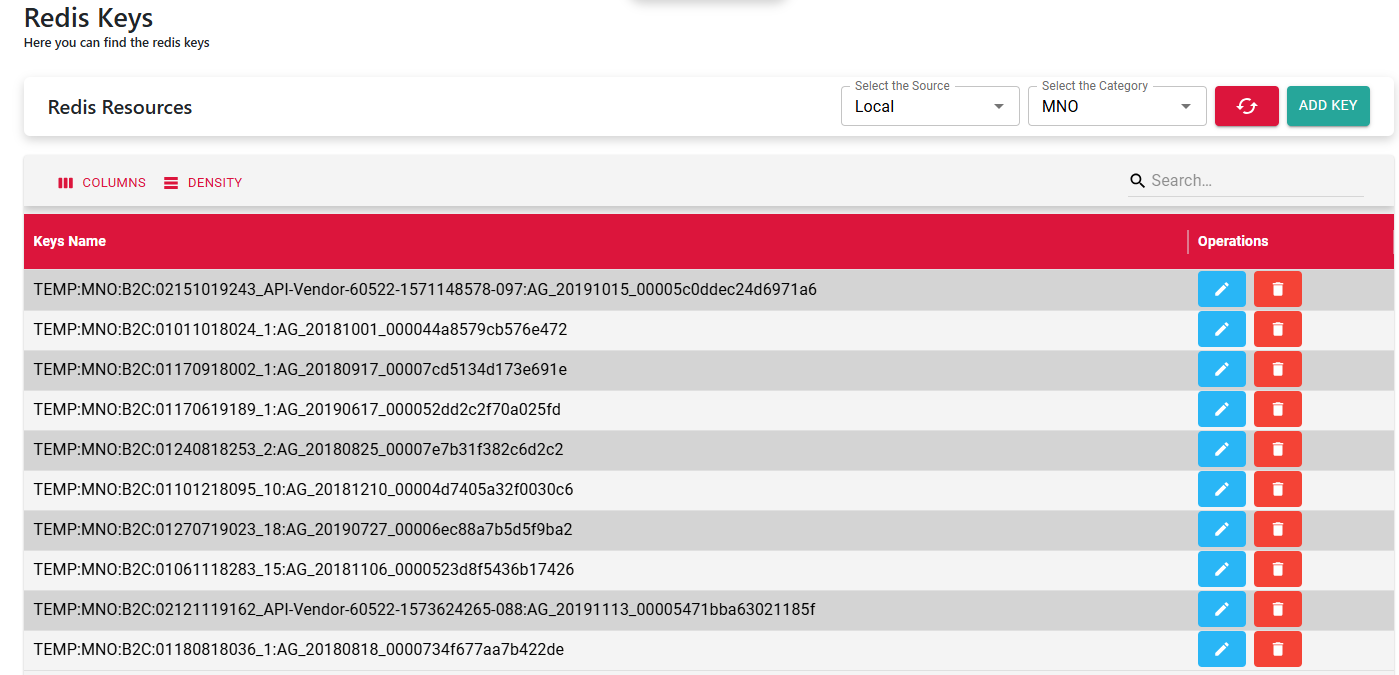The width and height of the screenshot is (1399, 675).
Task: Click the Redis Keys page title
Action: [89, 17]
